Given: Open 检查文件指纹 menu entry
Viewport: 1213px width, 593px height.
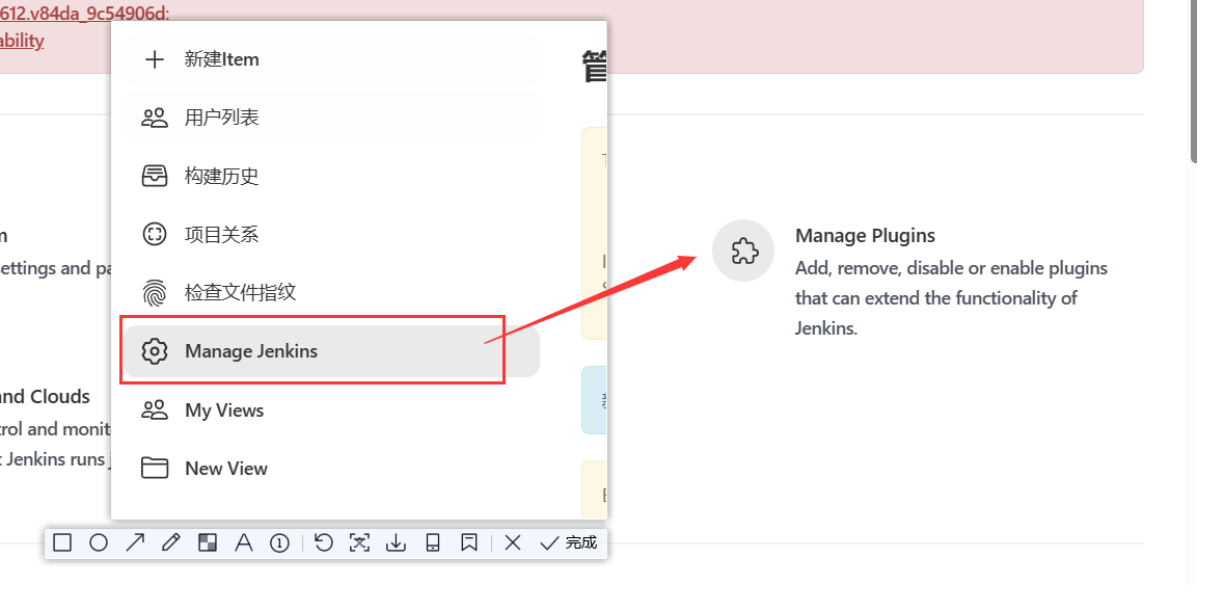Looking at the screenshot, I should (x=332, y=293).
